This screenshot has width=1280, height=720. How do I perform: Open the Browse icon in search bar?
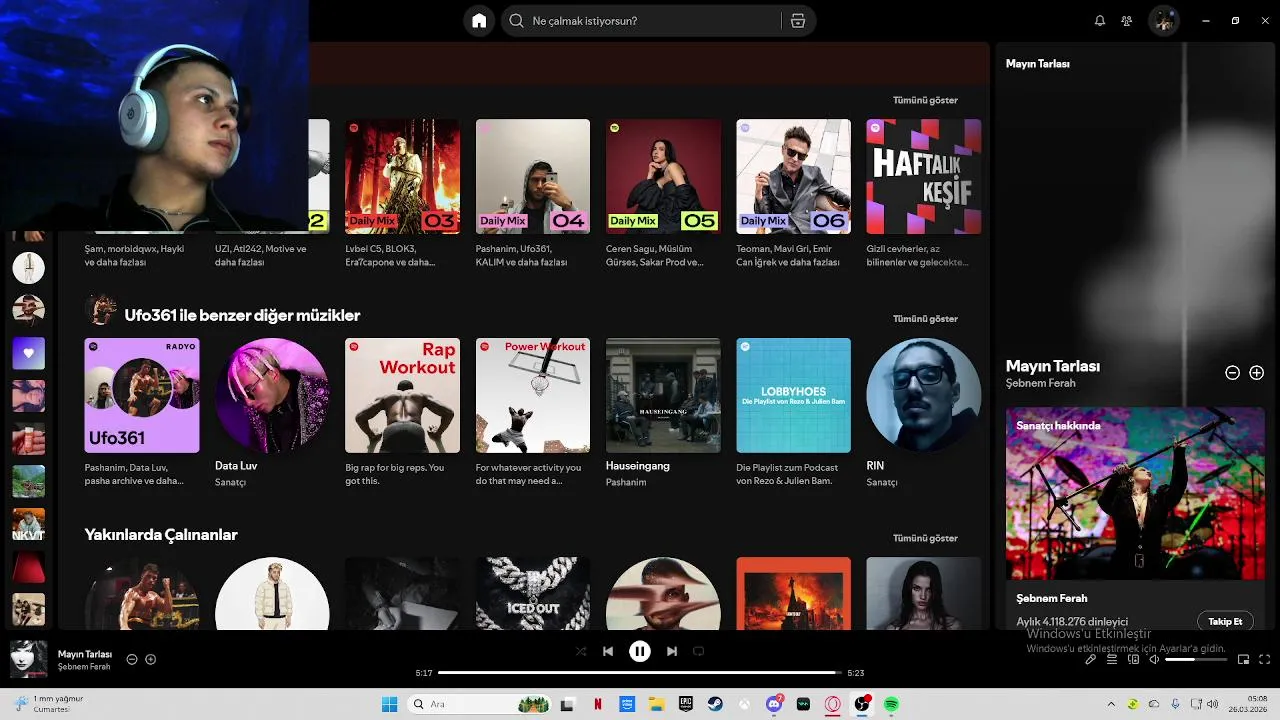click(x=797, y=21)
